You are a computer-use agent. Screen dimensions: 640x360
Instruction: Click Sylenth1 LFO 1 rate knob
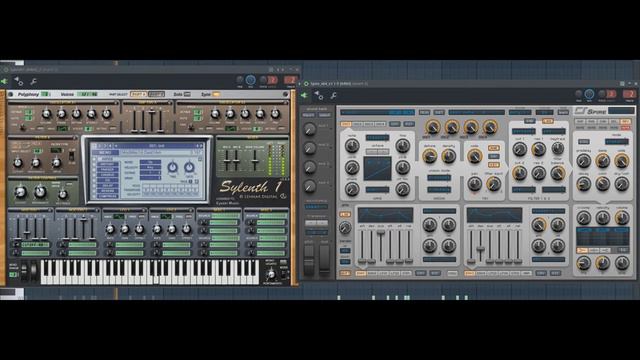click(110, 229)
